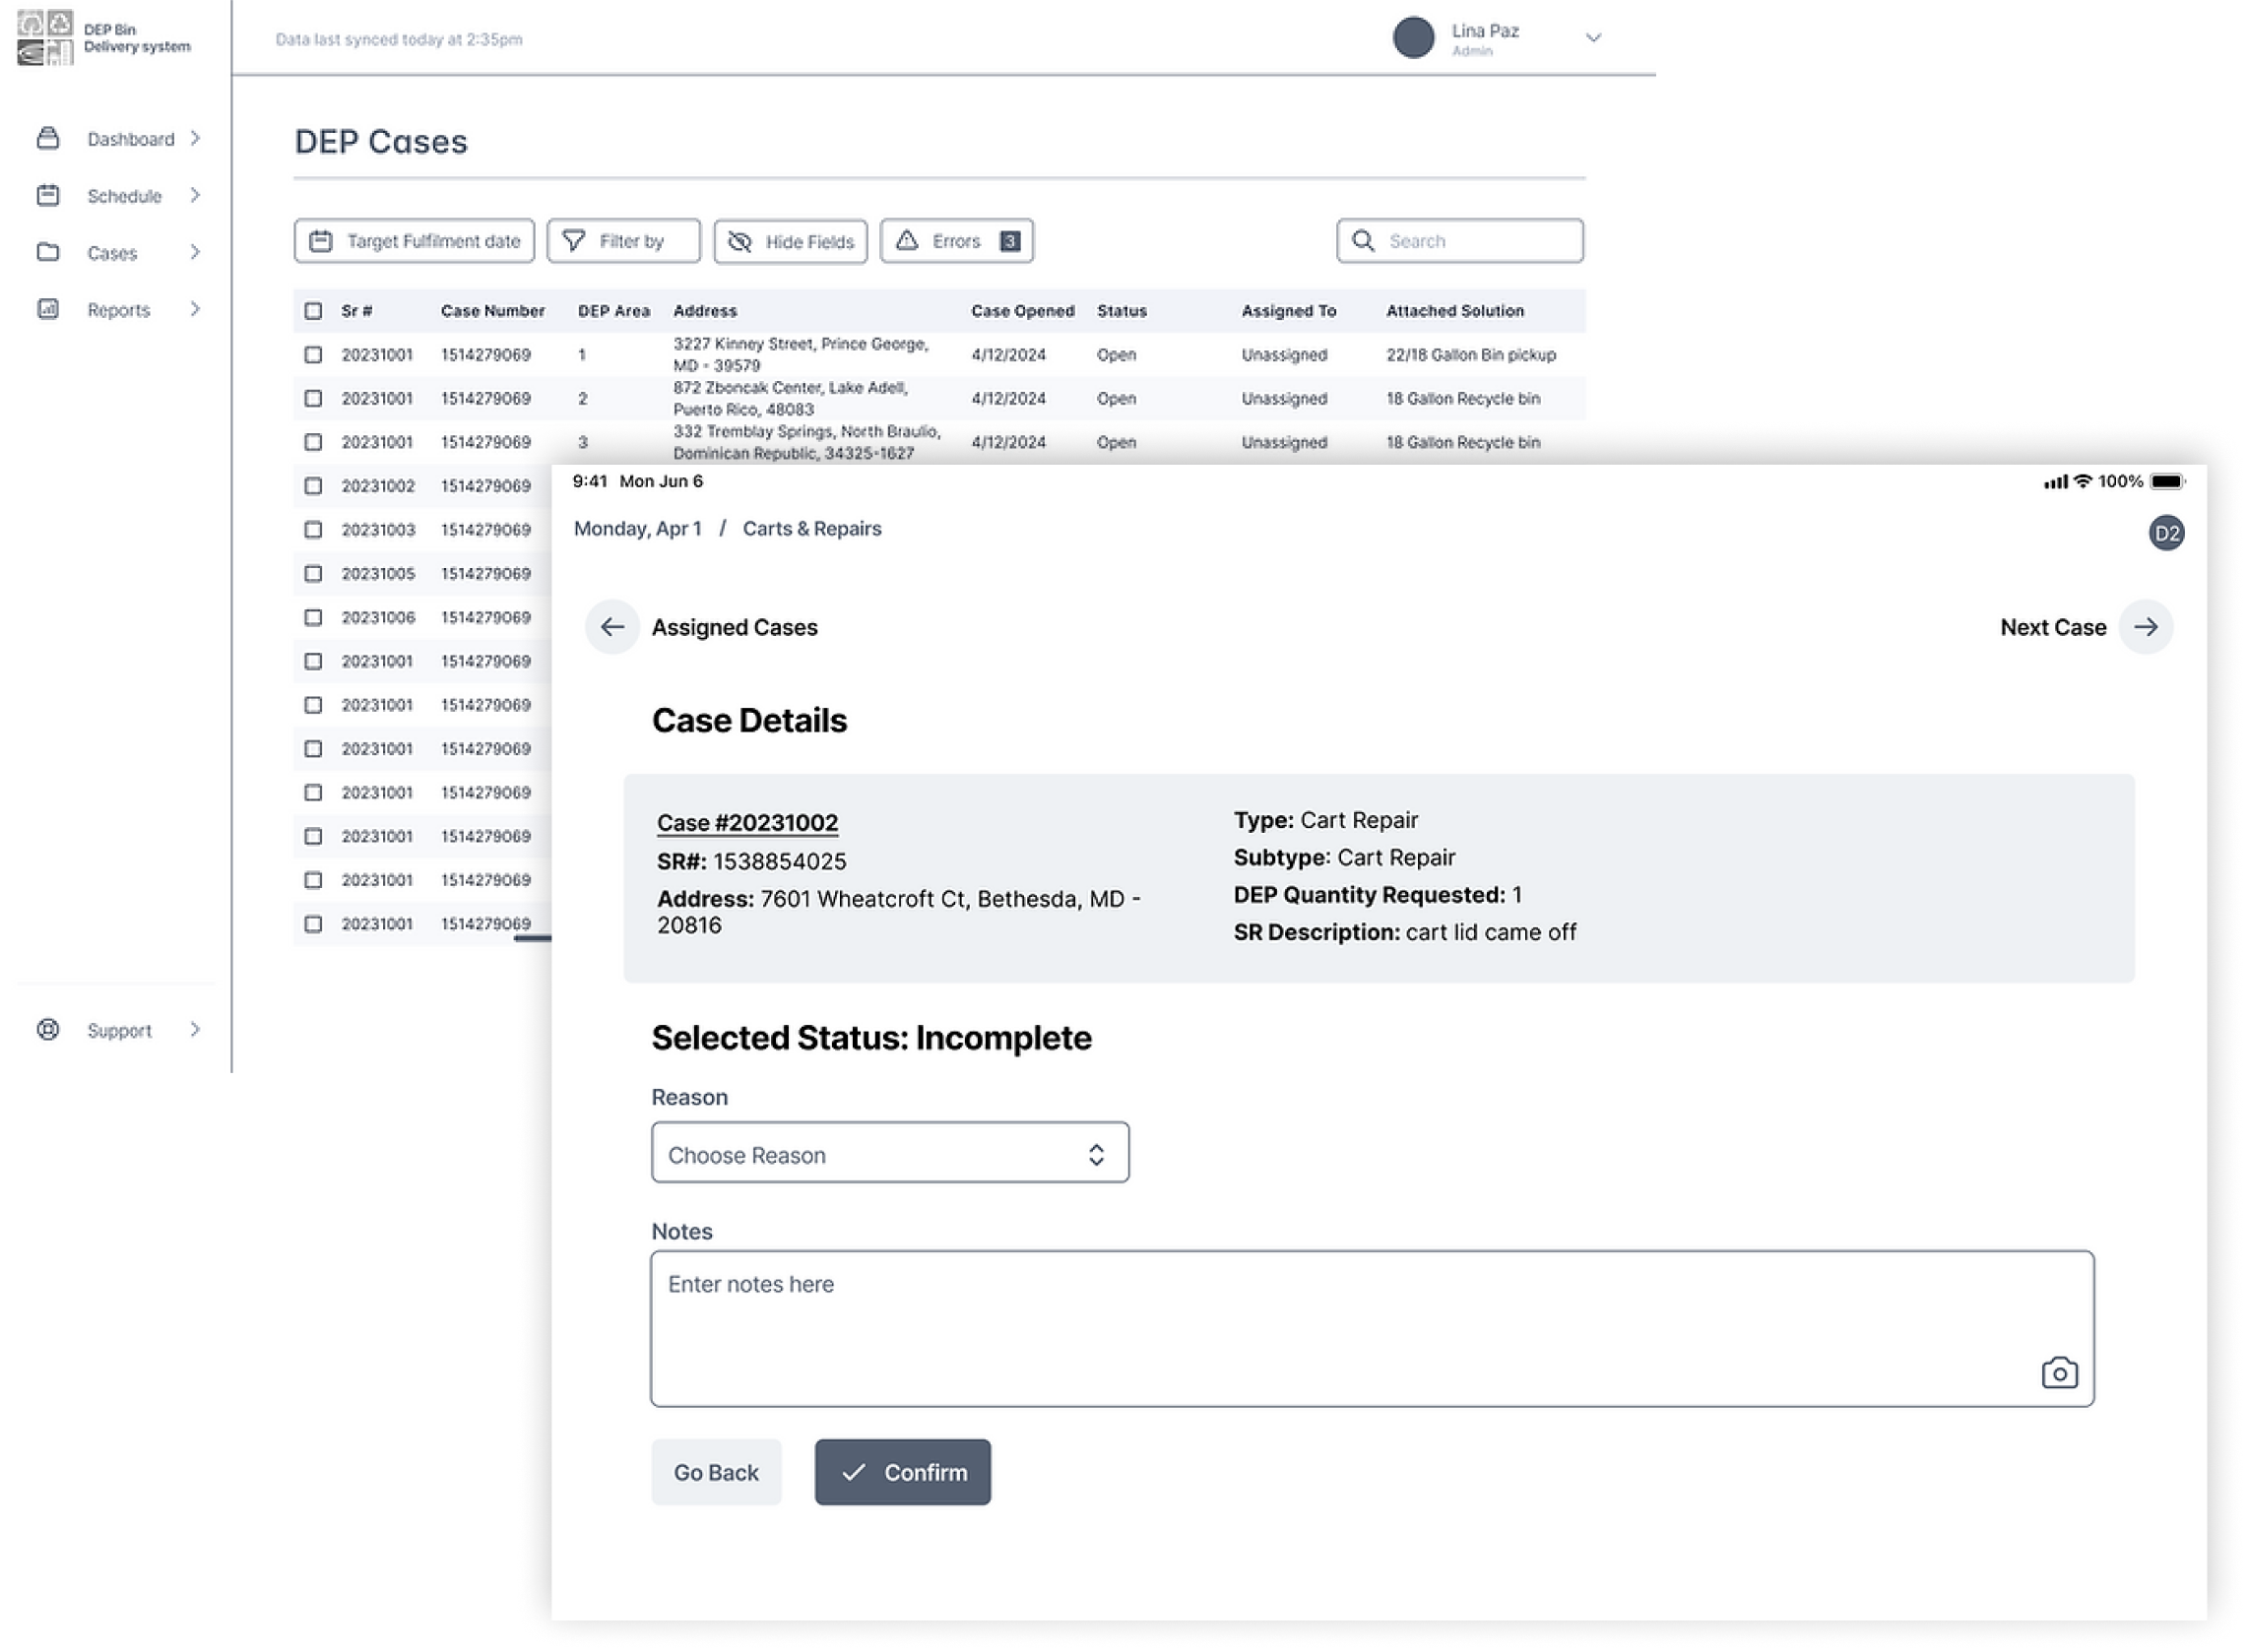
Task: Open the DEP Bin Delivery system logo
Action: pyautogui.click(x=46, y=38)
